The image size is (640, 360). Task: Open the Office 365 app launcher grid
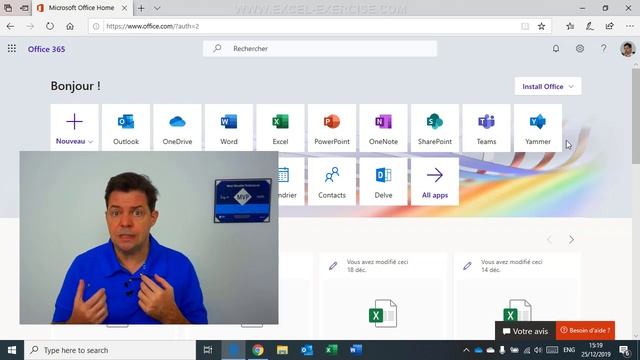12,49
